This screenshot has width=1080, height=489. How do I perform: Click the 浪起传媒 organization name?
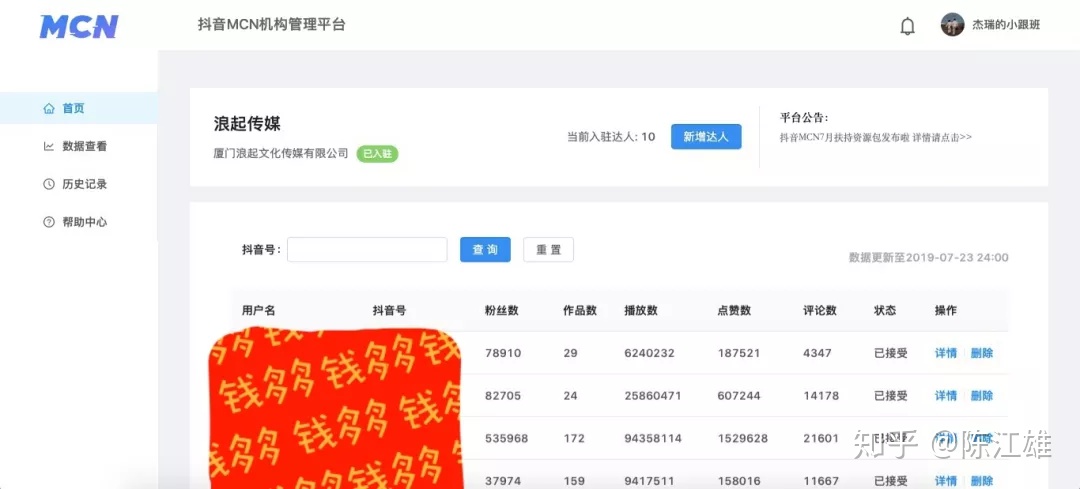click(x=247, y=124)
